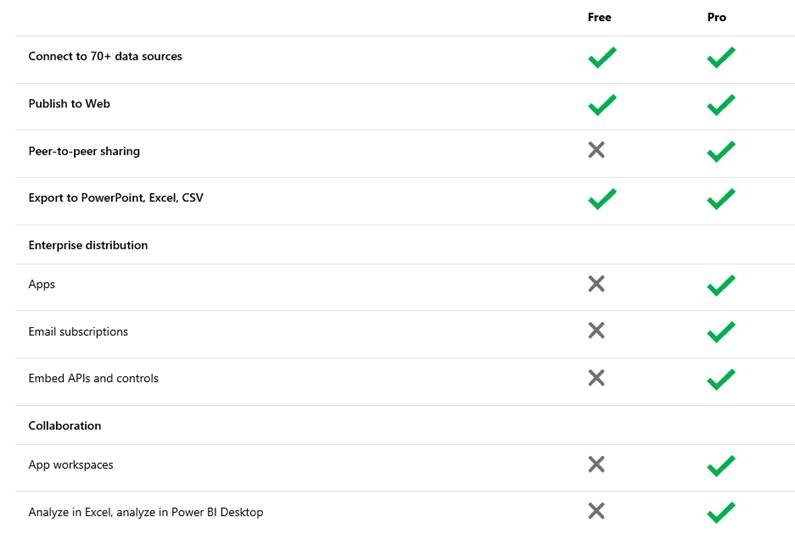Click the Pro checkmark for Analyze in Excel
The height and width of the screenshot is (539, 795).
pos(720,513)
